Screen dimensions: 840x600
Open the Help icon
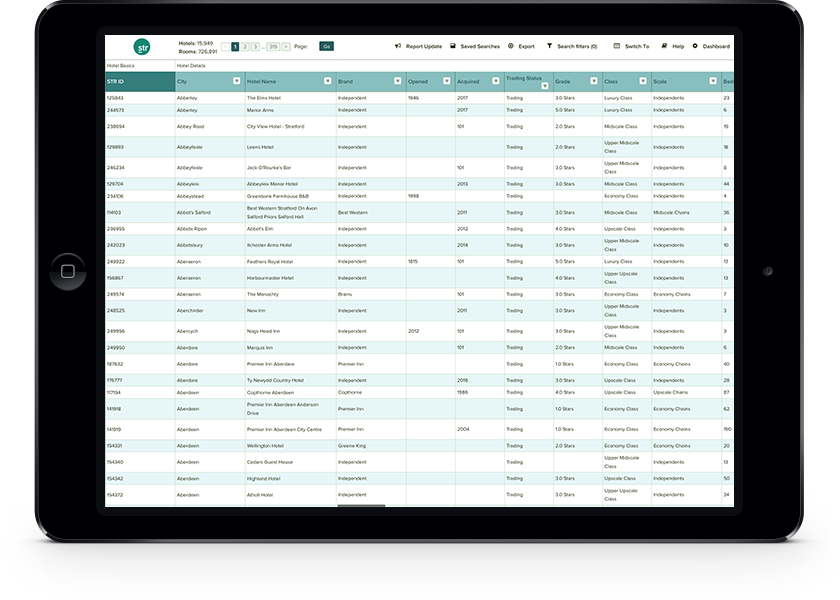[664, 46]
